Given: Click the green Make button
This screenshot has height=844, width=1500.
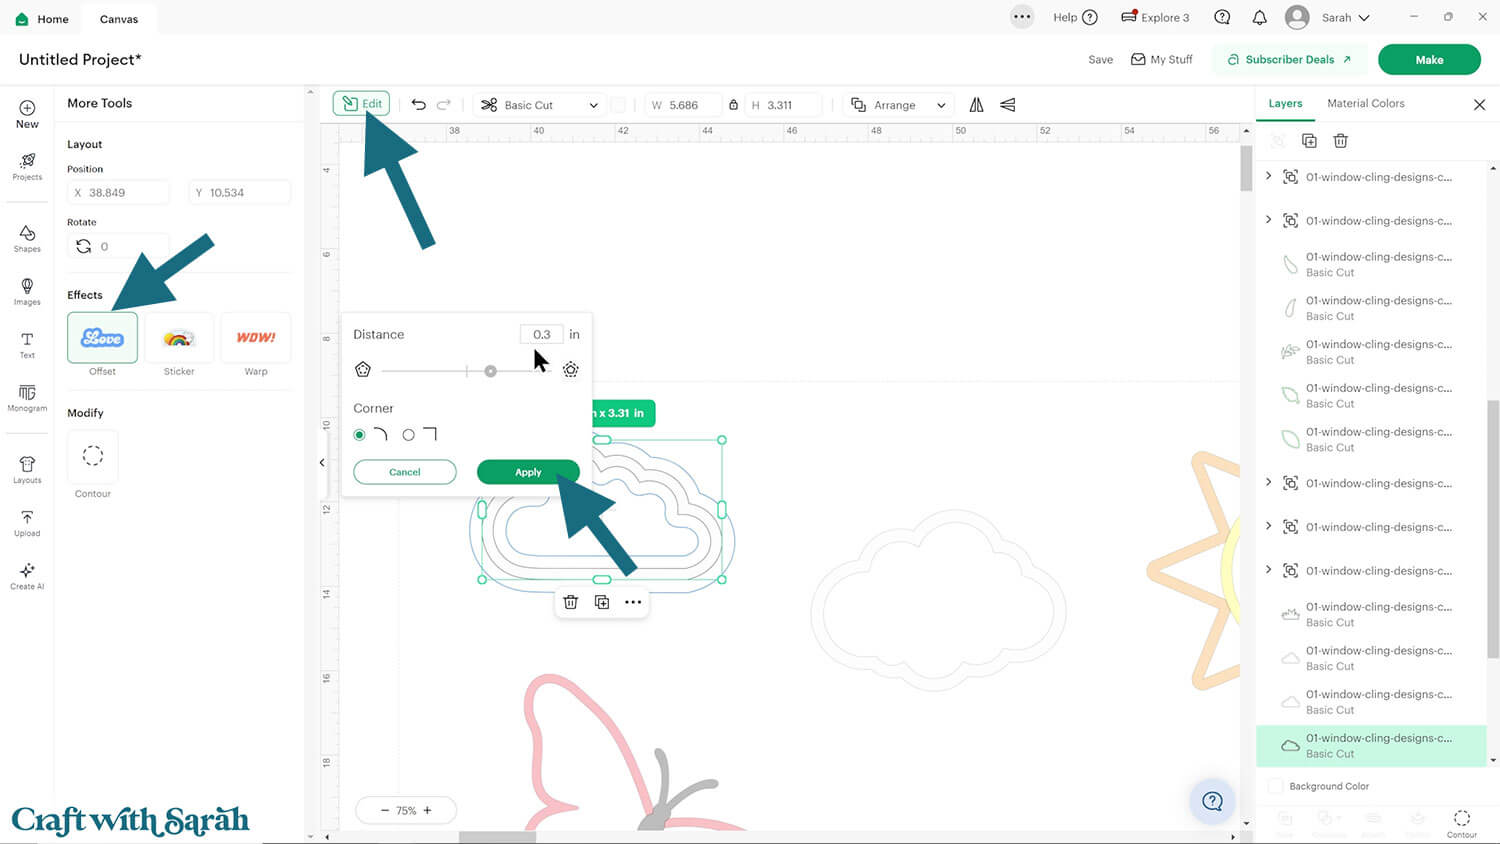Looking at the screenshot, I should click(x=1428, y=60).
